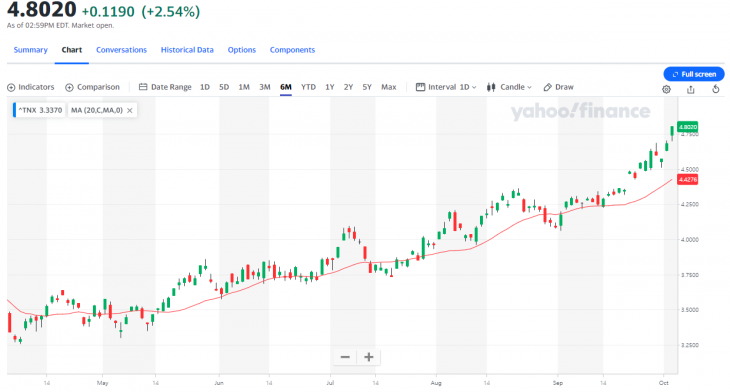This screenshot has height=392, width=730.
Task: Open the Candle chart type dropdown
Action: pos(509,87)
